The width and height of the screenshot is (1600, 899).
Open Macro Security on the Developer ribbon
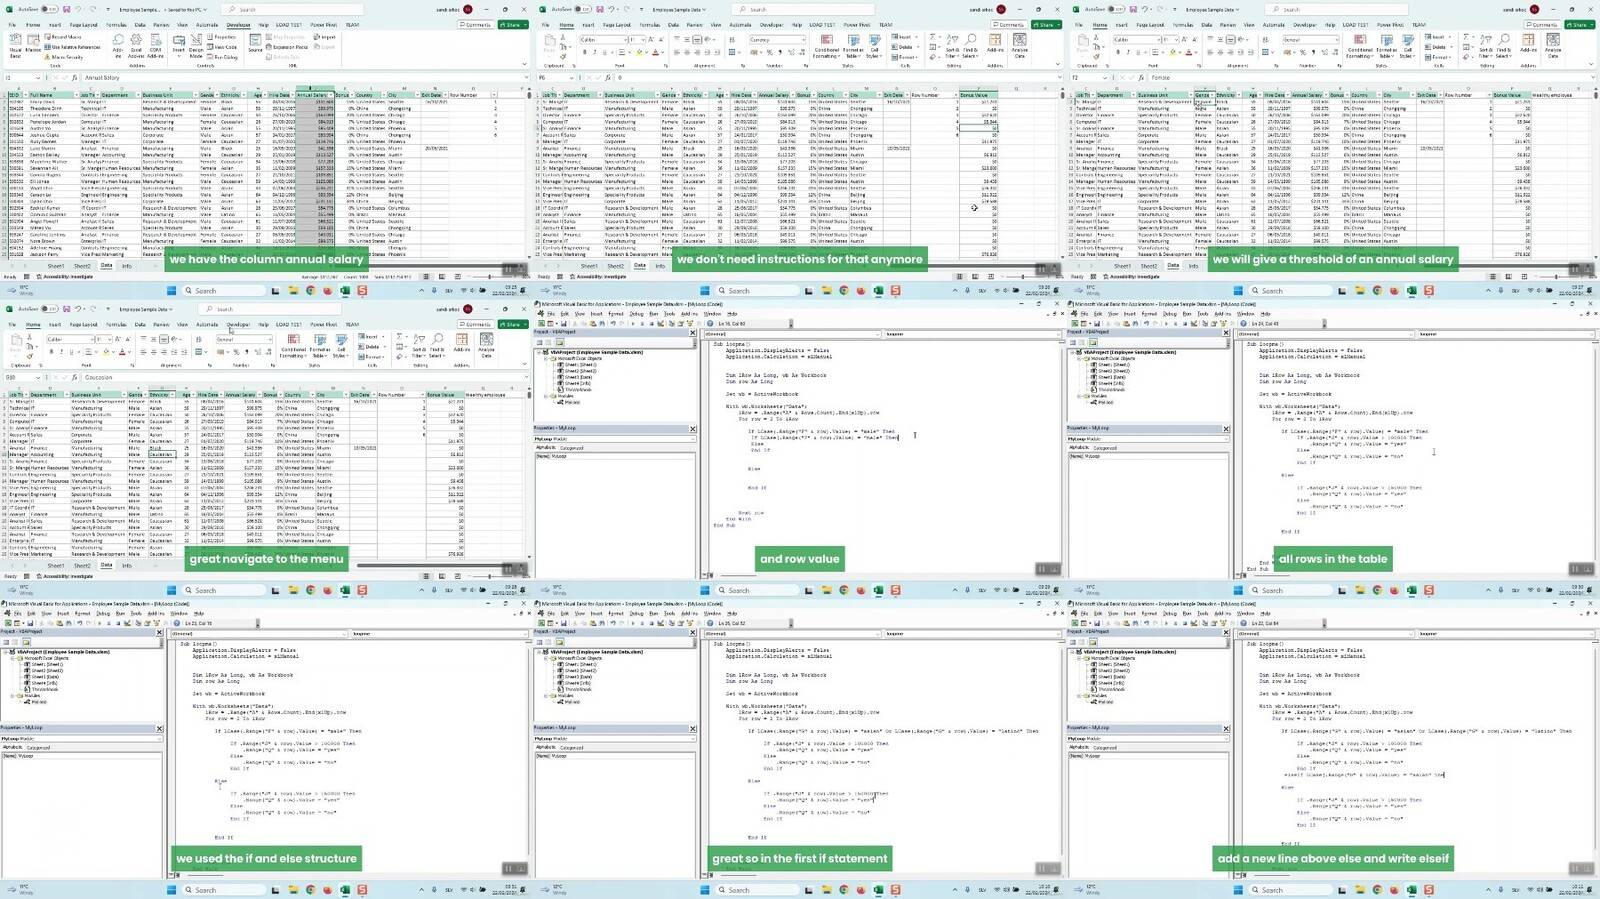[66, 57]
